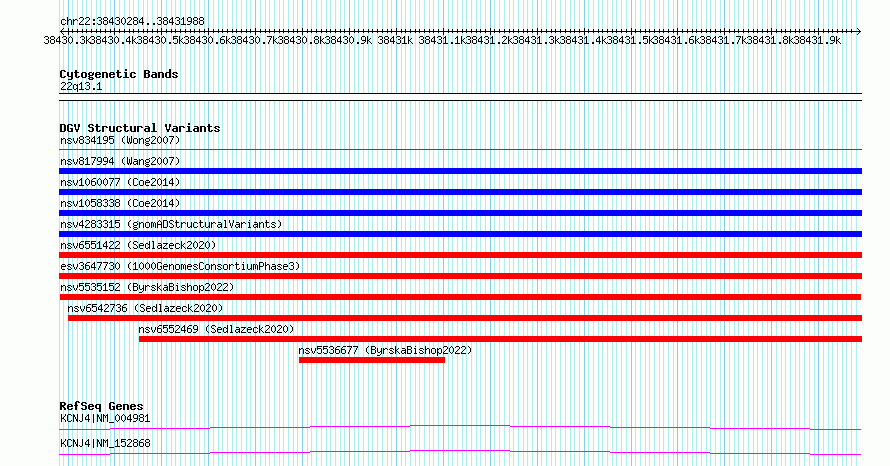Click the magenta KCNJ4 NM_004981 transcript line
Image resolution: width=890 pixels, height=466 pixels.
460,427
